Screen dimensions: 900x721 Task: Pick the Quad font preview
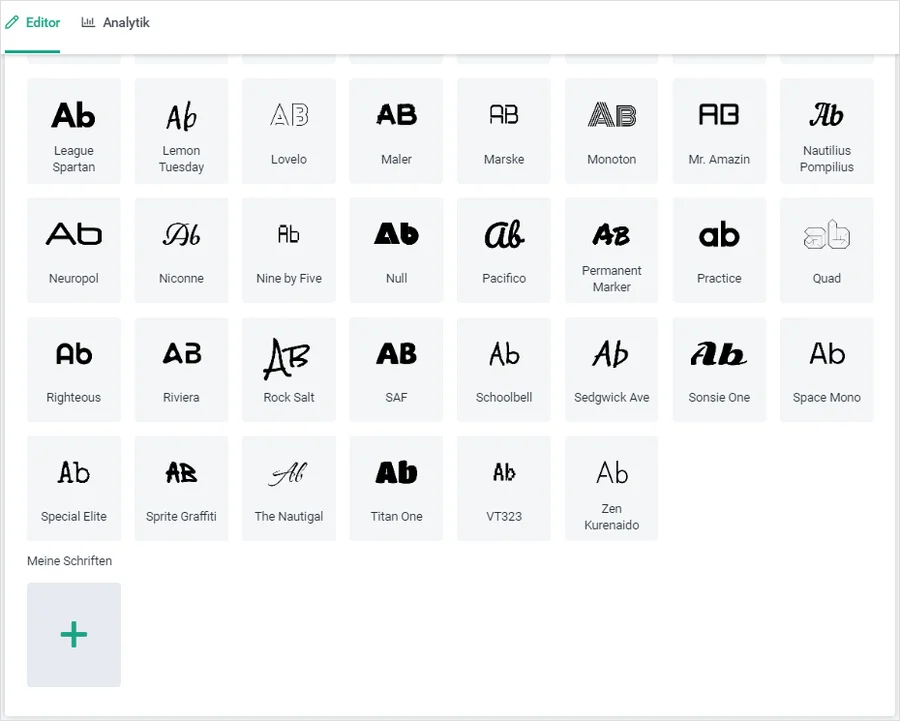coord(826,250)
